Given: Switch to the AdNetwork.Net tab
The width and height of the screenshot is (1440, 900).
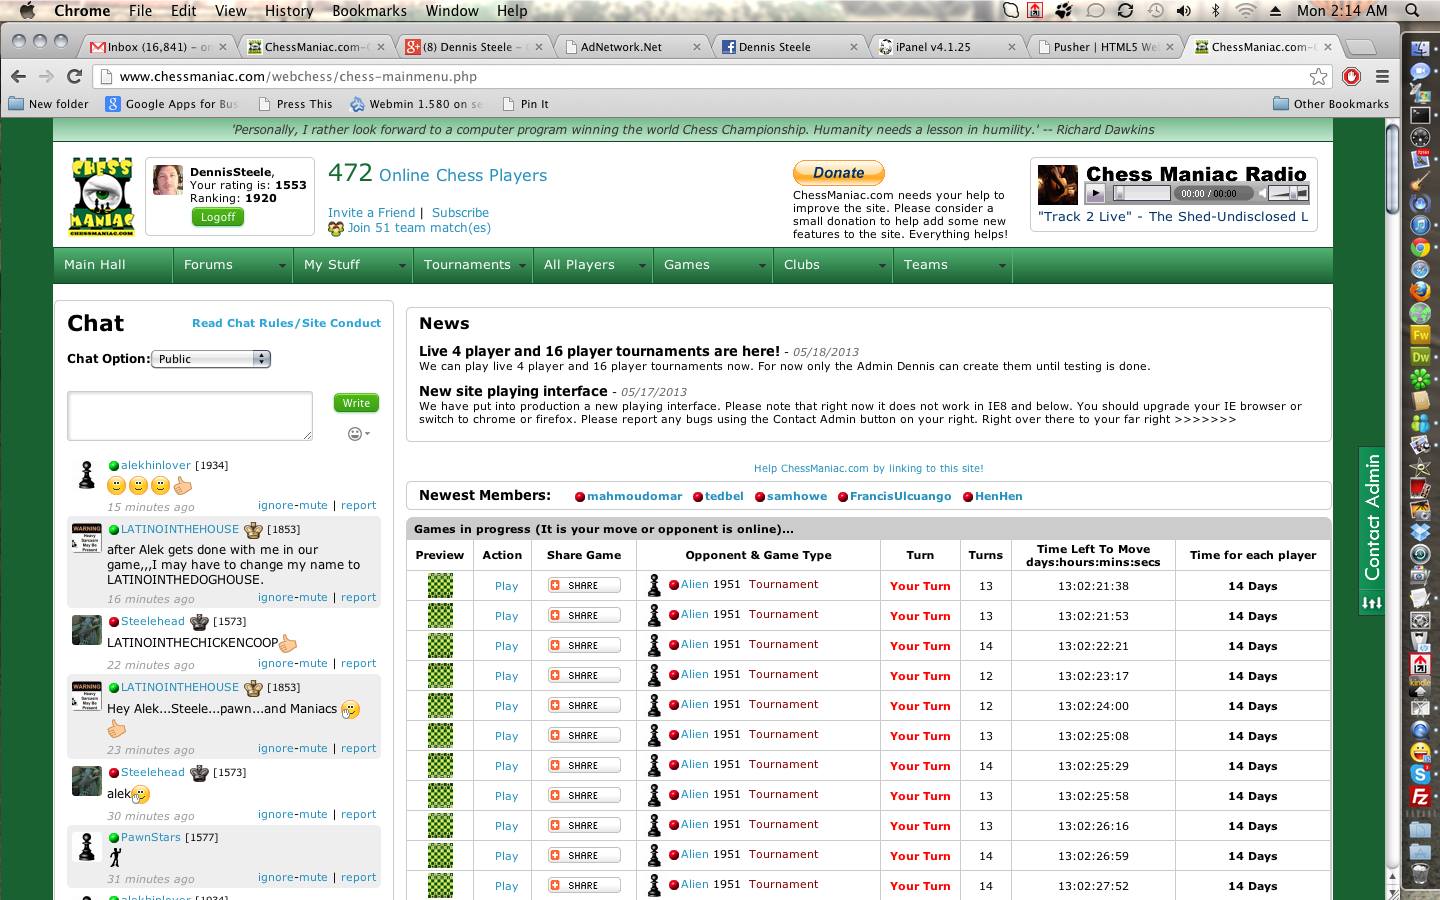Looking at the screenshot, I should click(633, 47).
